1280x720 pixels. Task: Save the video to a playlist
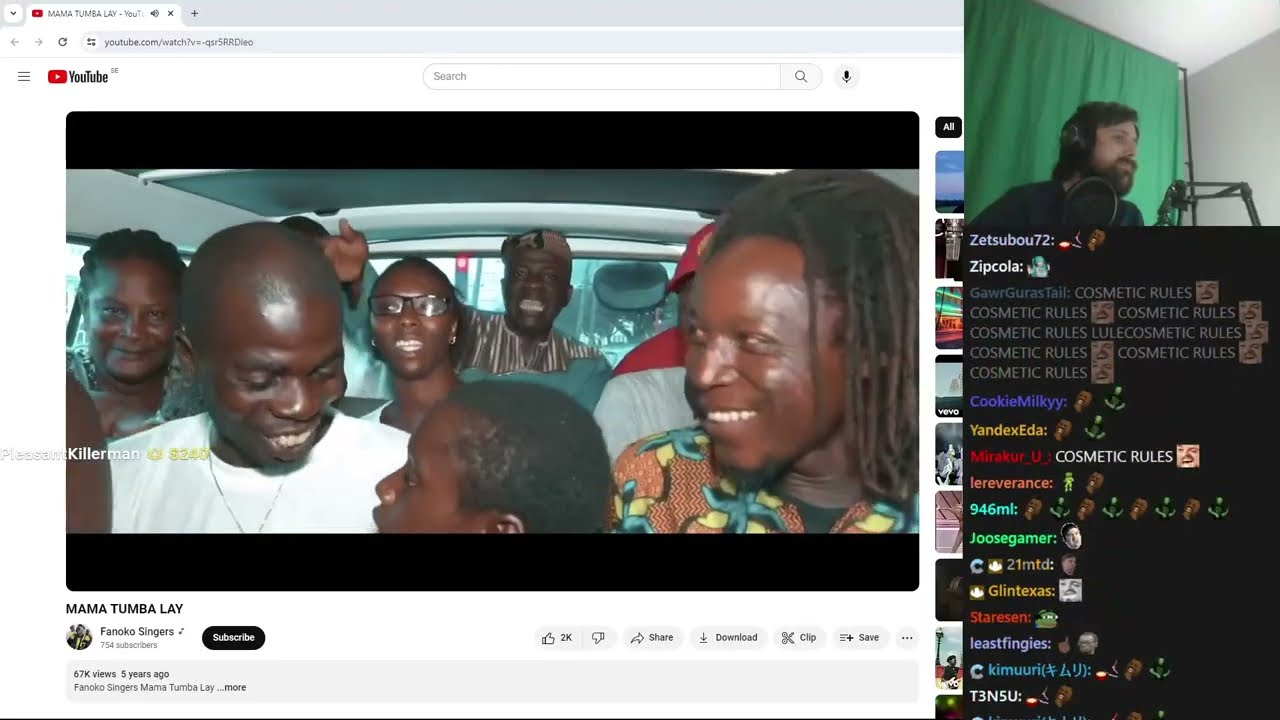860,638
